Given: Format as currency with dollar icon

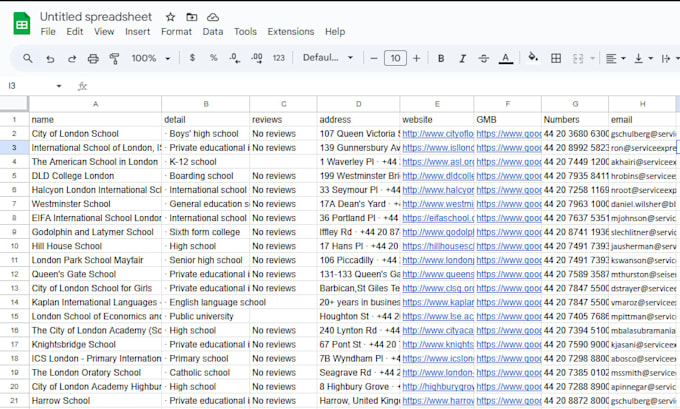Looking at the screenshot, I should tap(192, 58).
